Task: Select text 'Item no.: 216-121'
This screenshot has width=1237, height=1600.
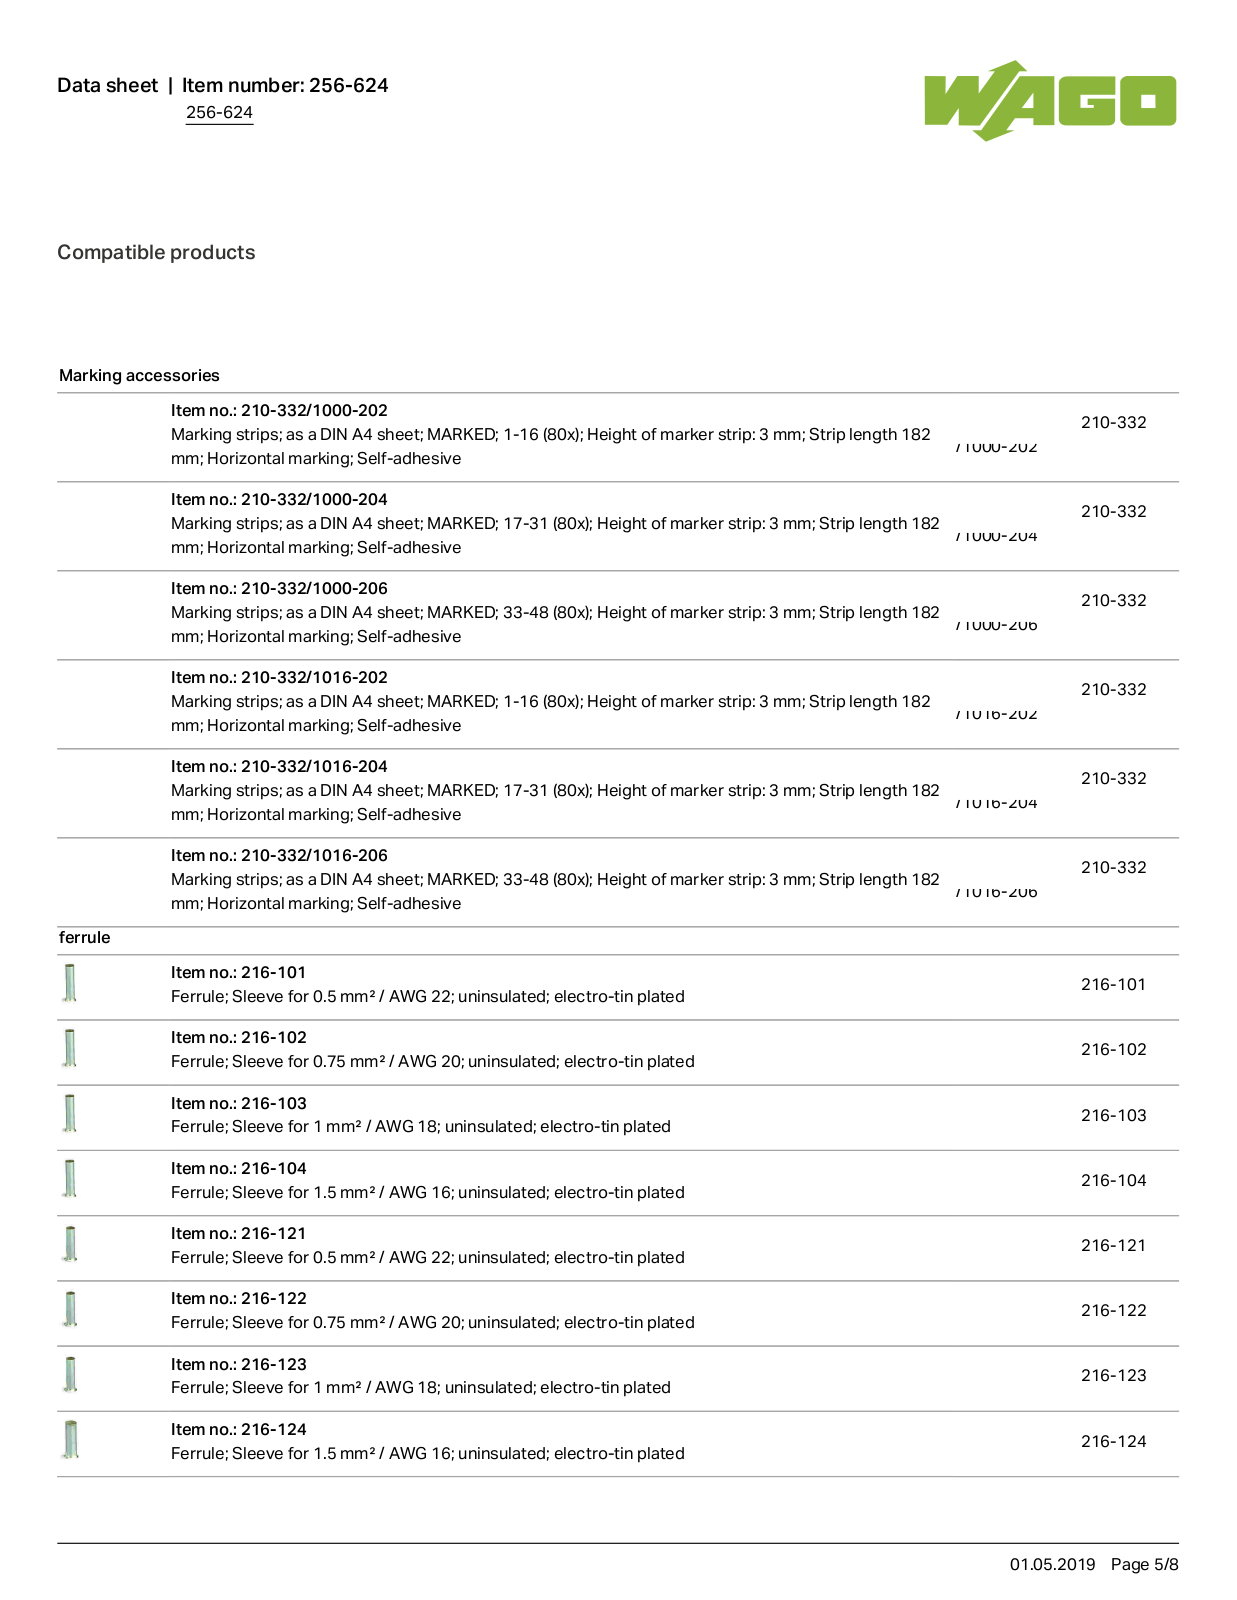Action: (x=238, y=1233)
